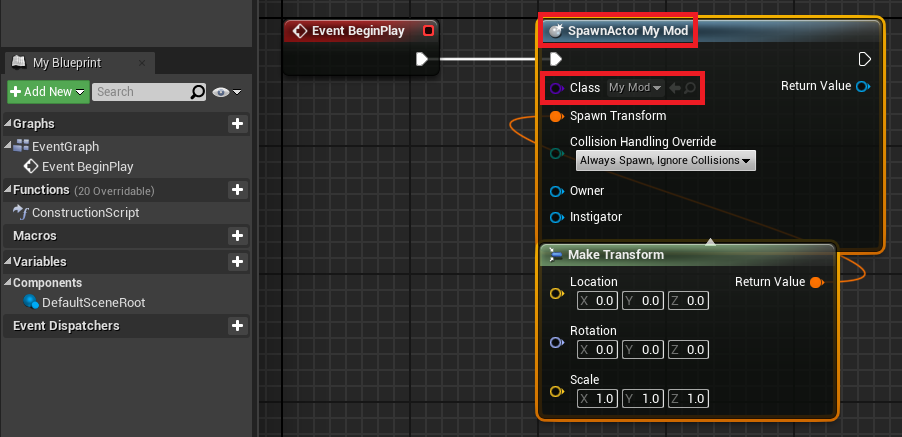This screenshot has height=437, width=902.
Task: Edit Location Z value field
Action: [688, 301]
